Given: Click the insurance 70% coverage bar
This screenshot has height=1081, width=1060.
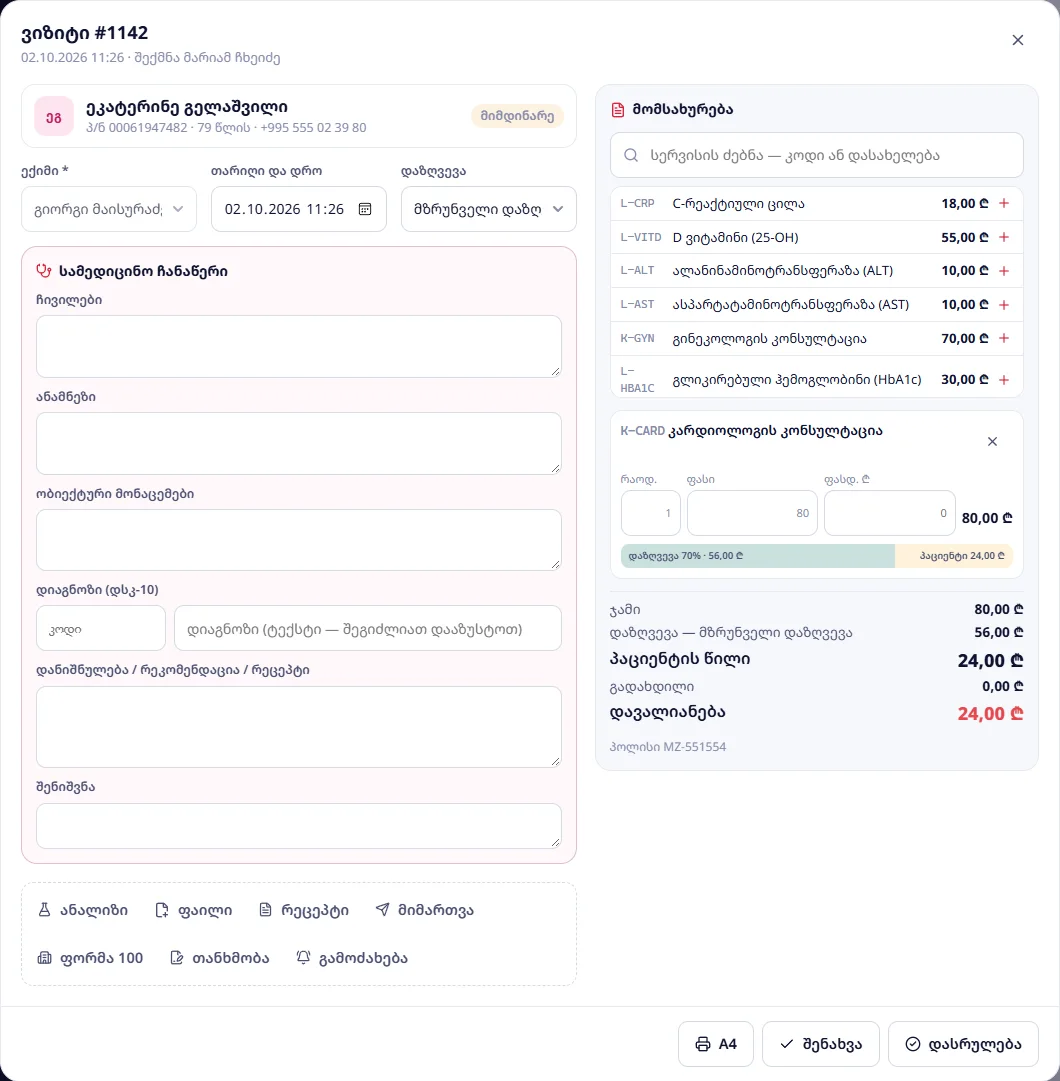Looking at the screenshot, I should click(x=758, y=556).
